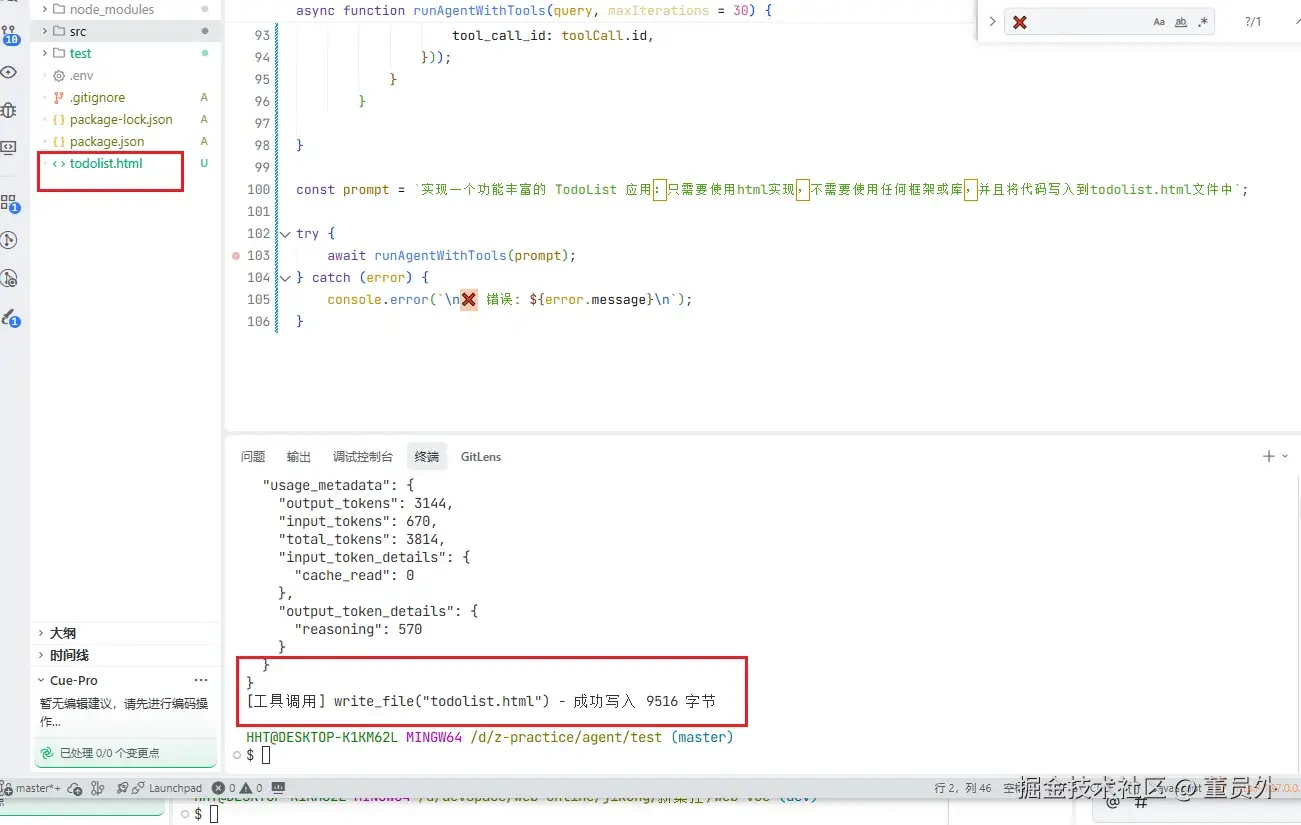Expand replace field in find widget
1301x825 pixels.
coord(991,22)
